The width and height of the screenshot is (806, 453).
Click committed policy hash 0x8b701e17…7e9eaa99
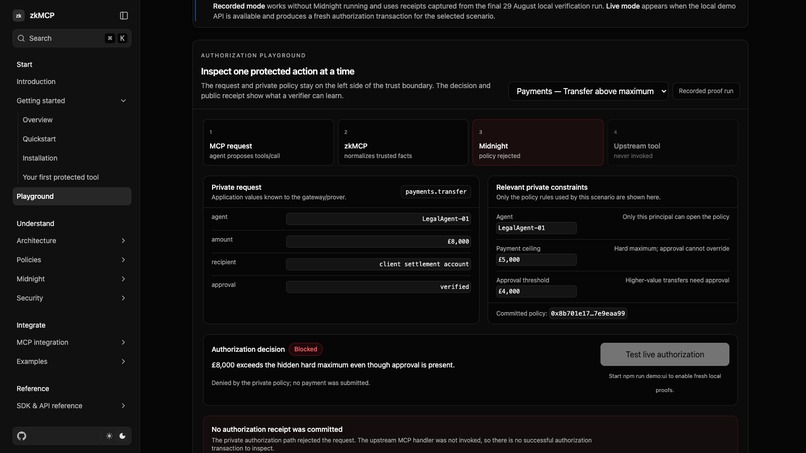[x=588, y=313]
